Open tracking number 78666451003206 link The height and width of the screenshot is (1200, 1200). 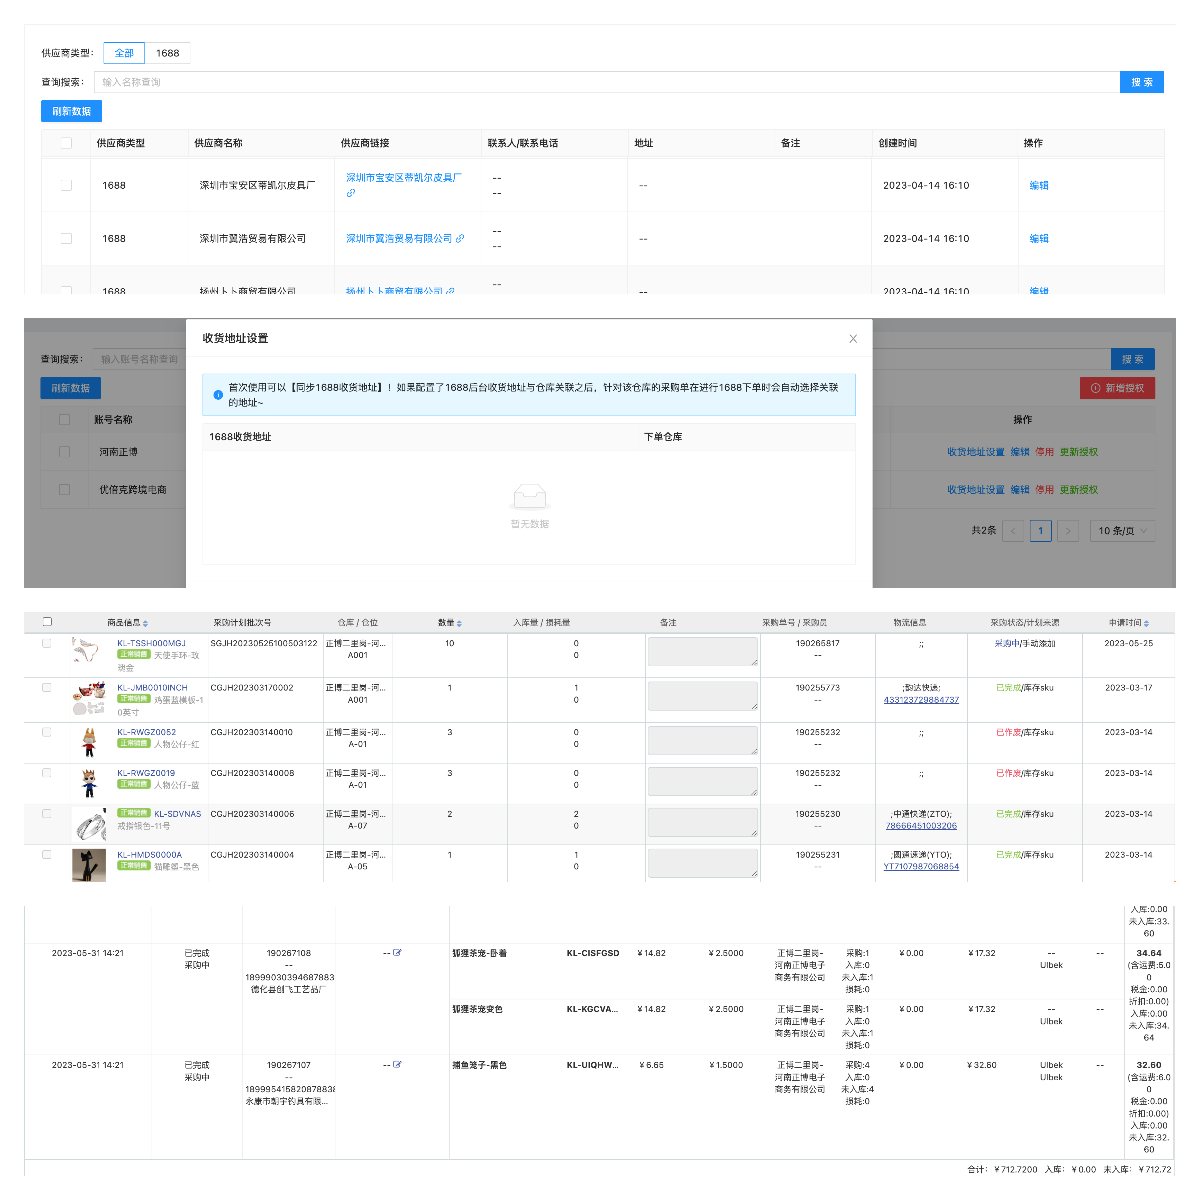(921, 826)
